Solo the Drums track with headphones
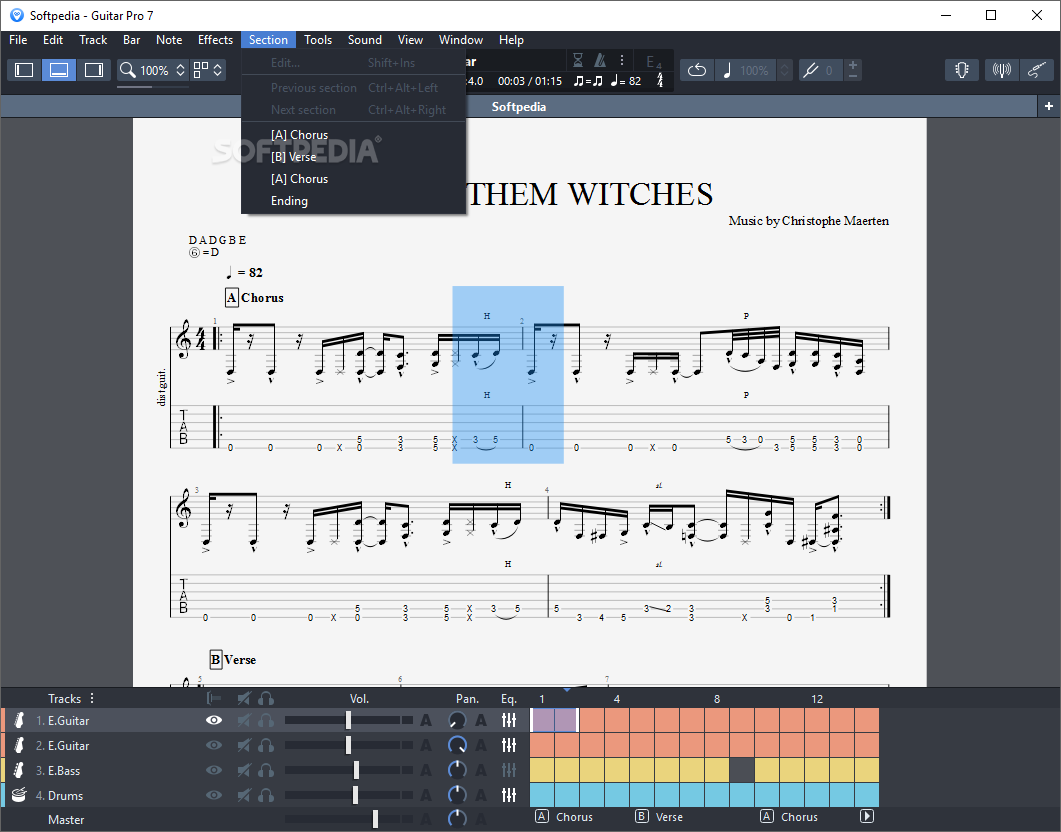This screenshot has height=832, width=1061. coord(266,795)
